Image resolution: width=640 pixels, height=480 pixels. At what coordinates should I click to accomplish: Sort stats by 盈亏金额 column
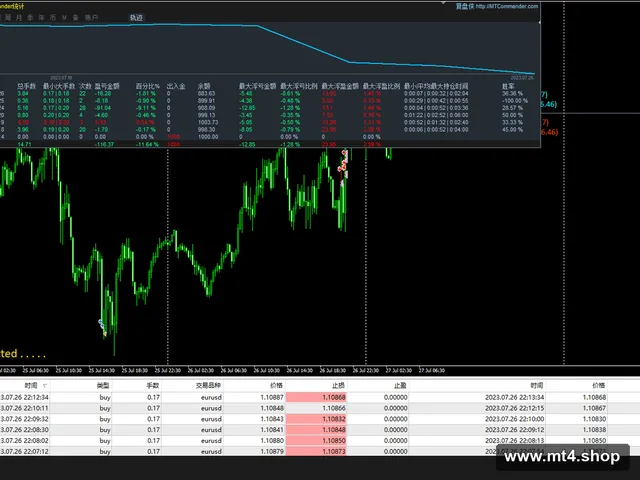point(107,86)
